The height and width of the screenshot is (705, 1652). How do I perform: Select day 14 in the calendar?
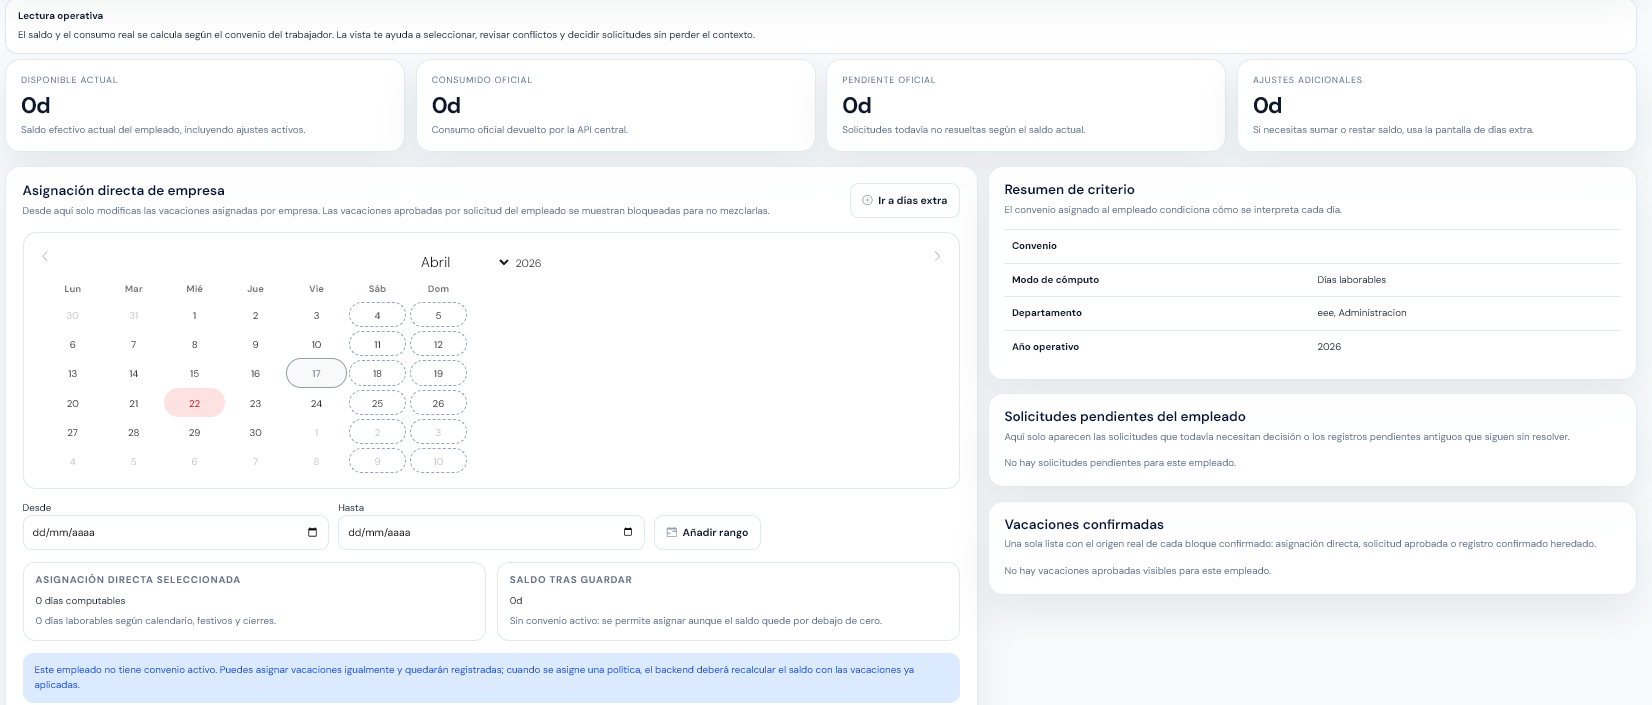point(133,374)
